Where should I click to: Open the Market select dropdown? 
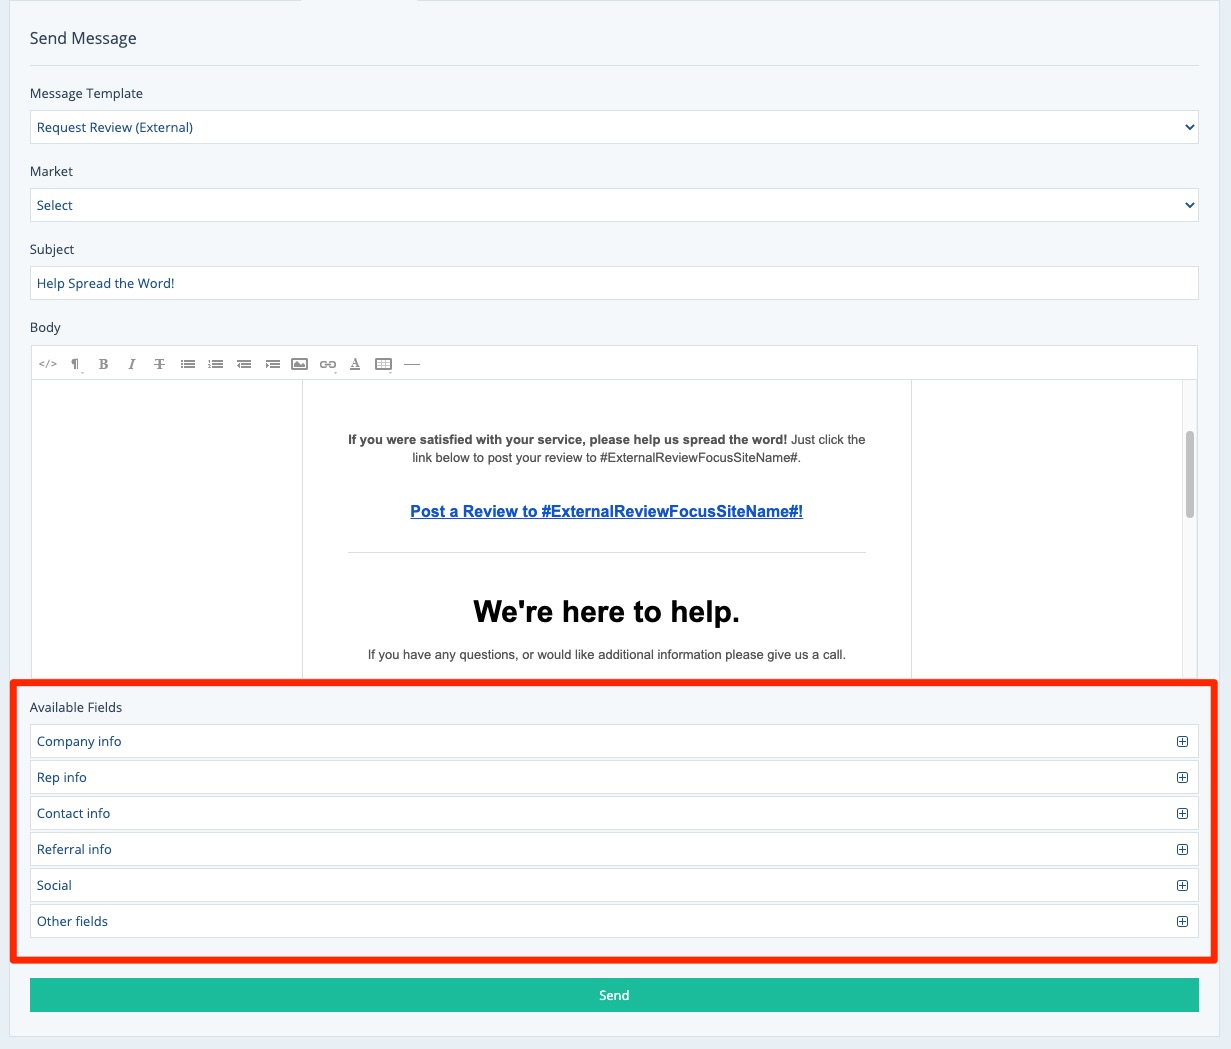coord(613,205)
